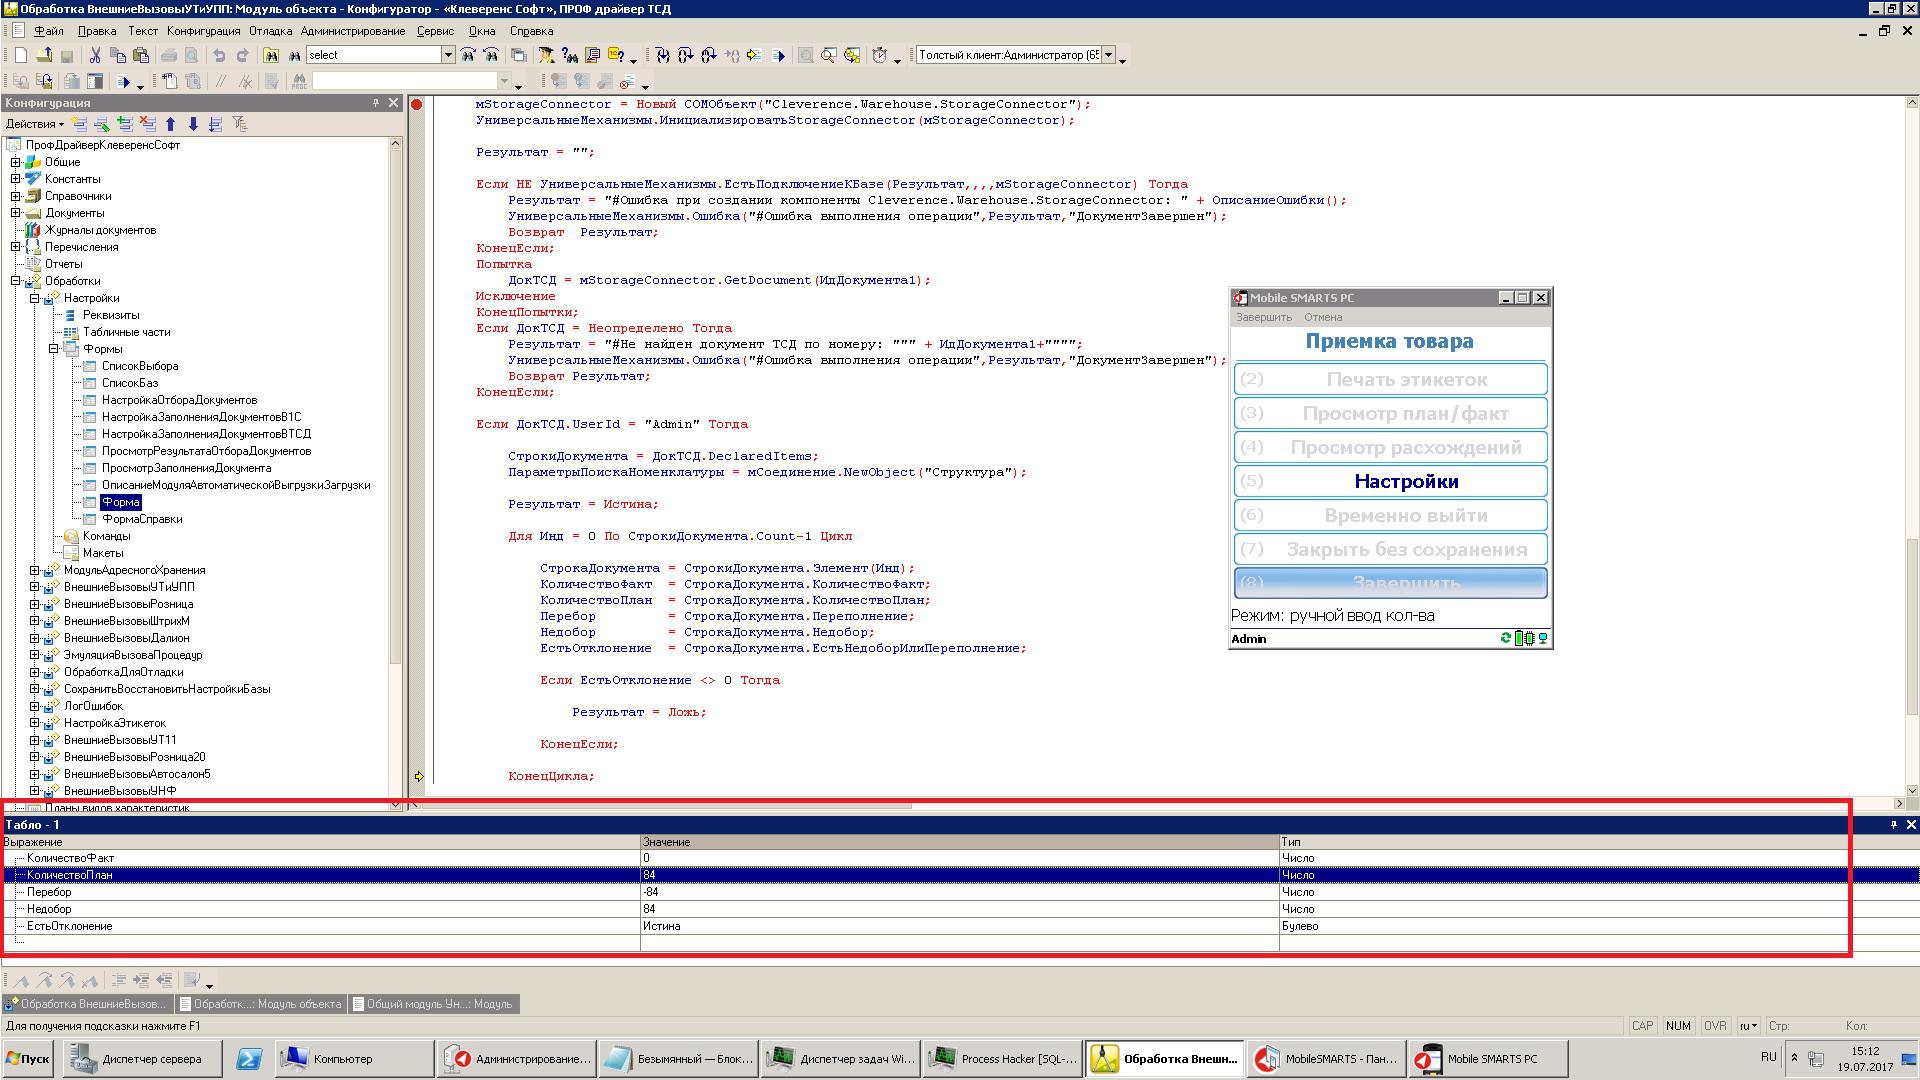Open Диспетчер сервера from taskbar
The width and height of the screenshot is (1920, 1080).
(143, 1058)
